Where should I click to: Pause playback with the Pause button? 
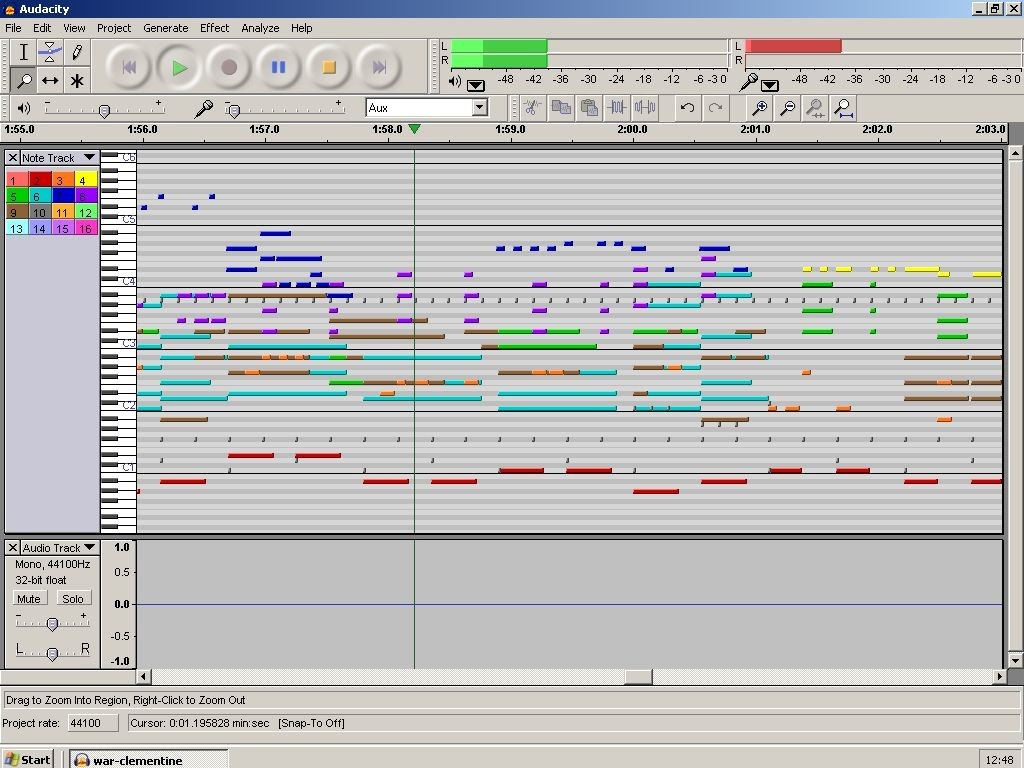coord(278,67)
